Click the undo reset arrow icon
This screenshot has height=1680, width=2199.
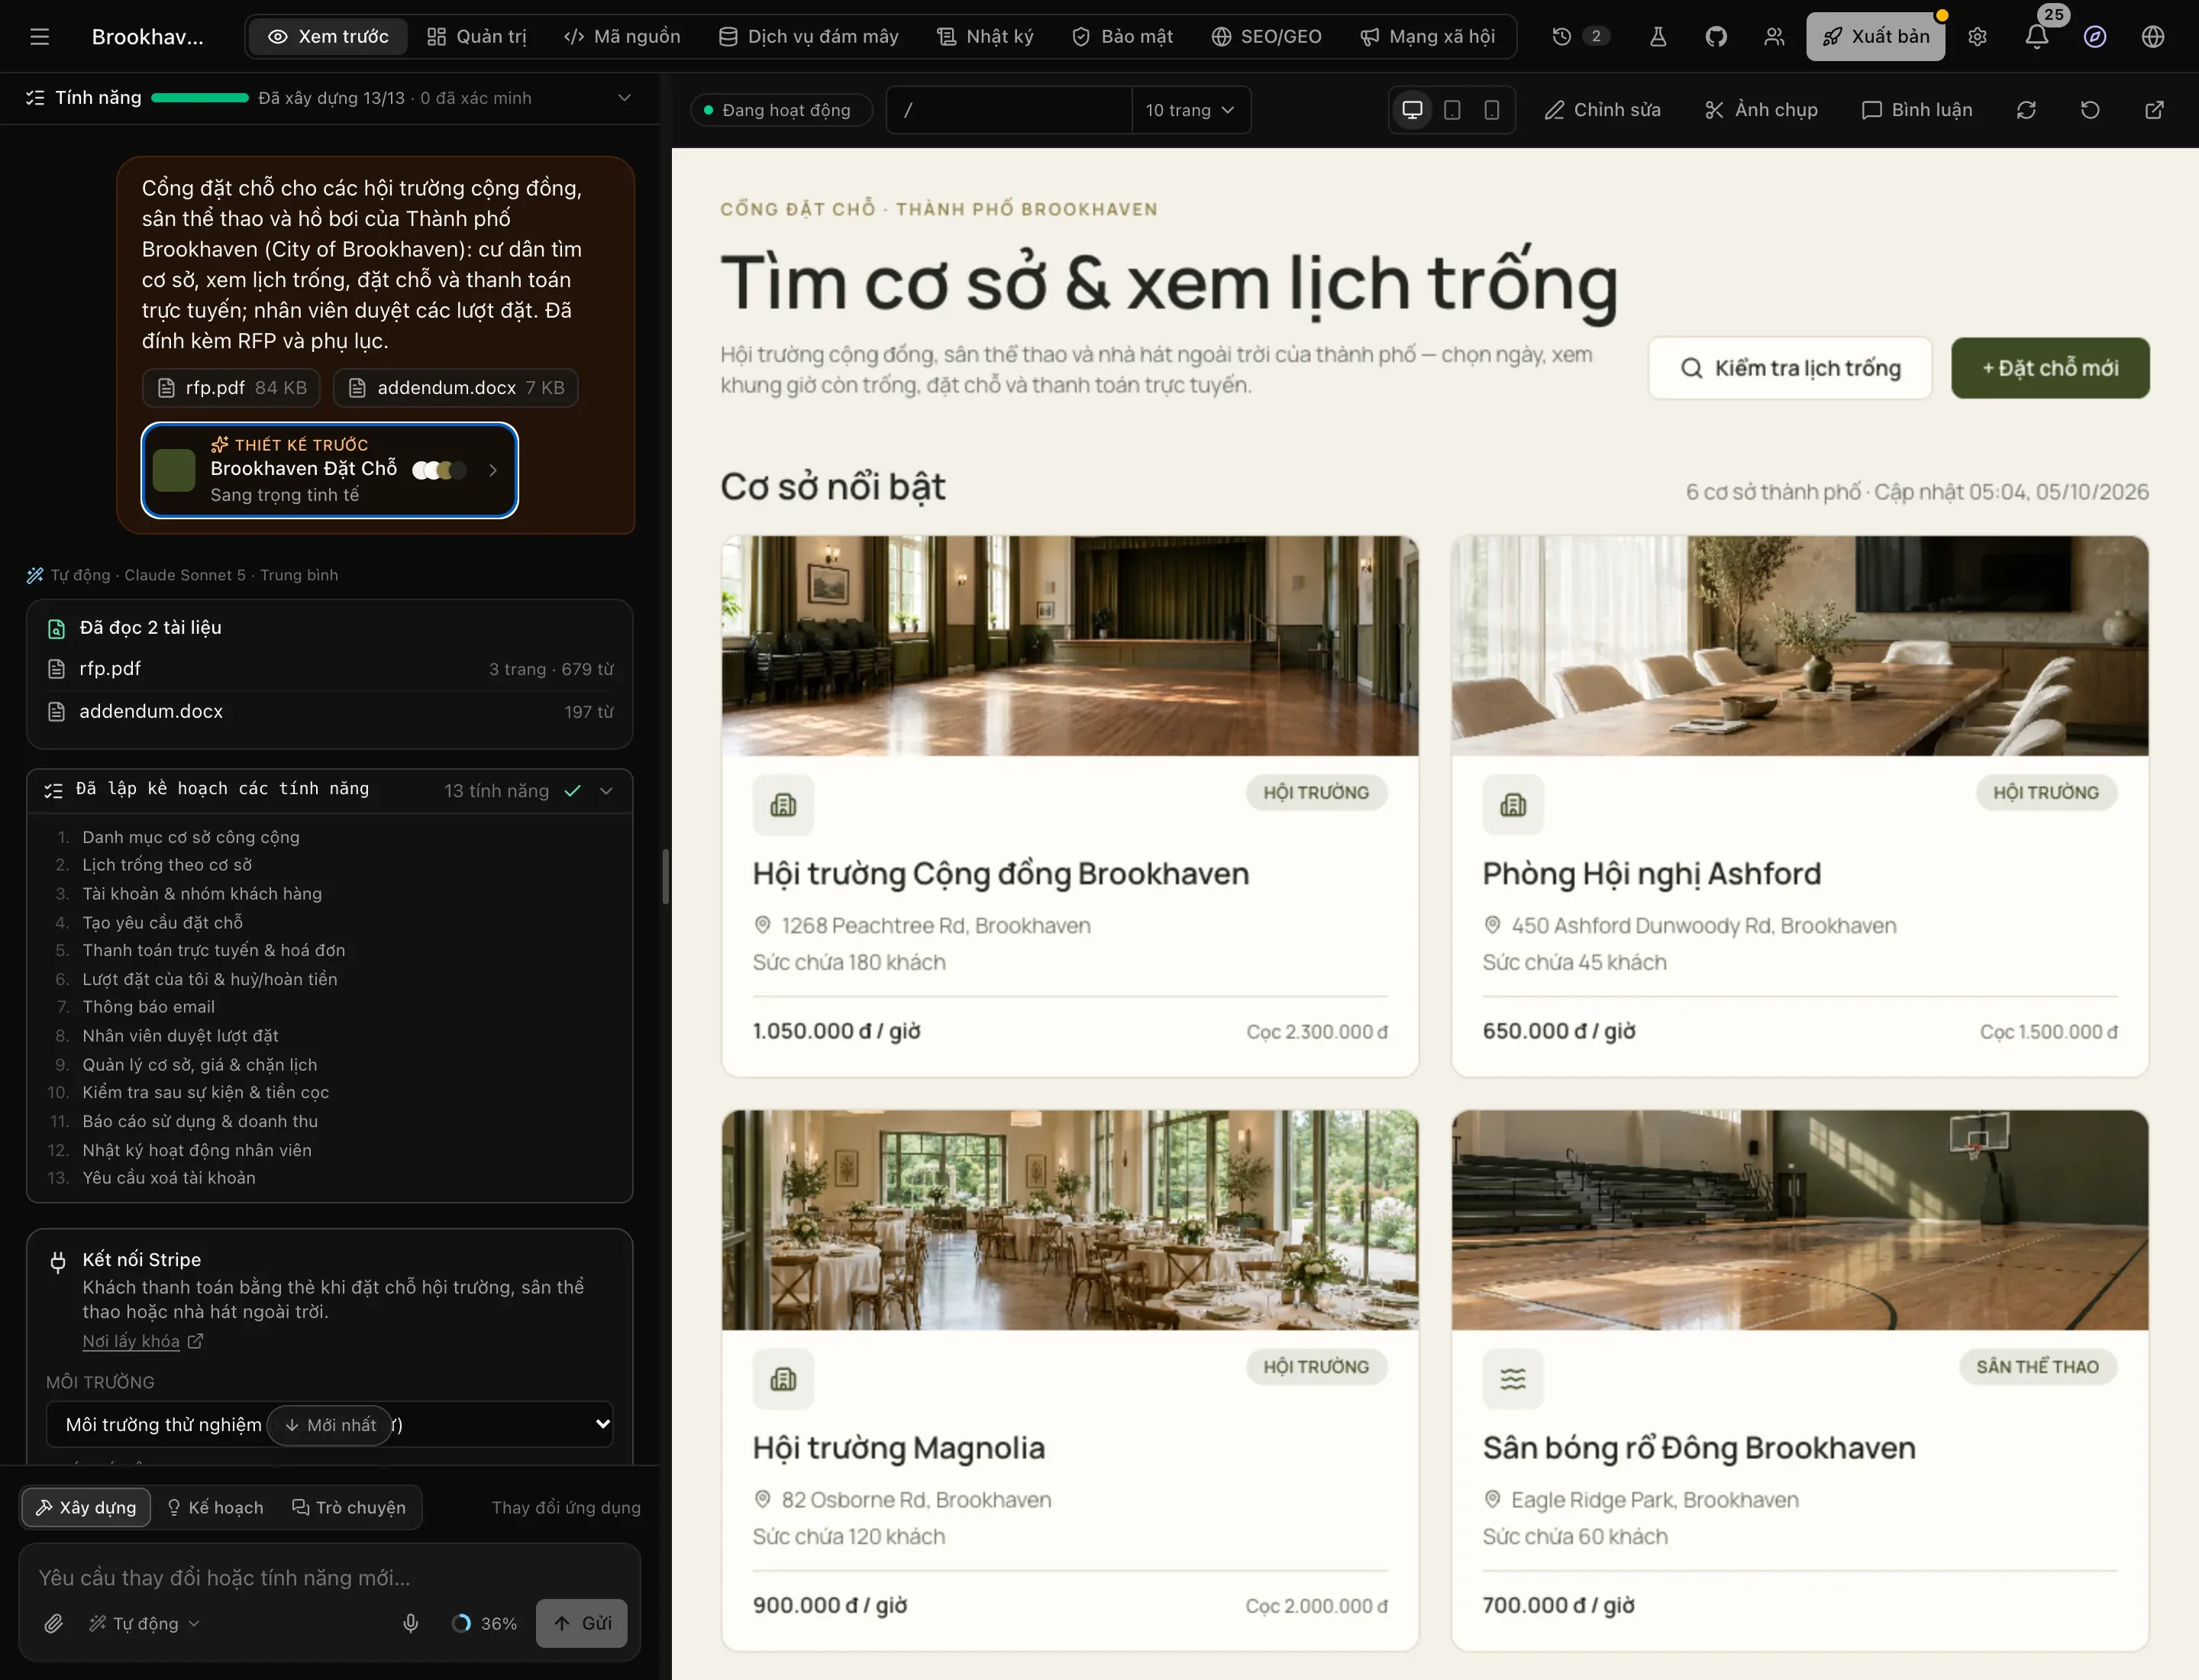tap(2090, 110)
